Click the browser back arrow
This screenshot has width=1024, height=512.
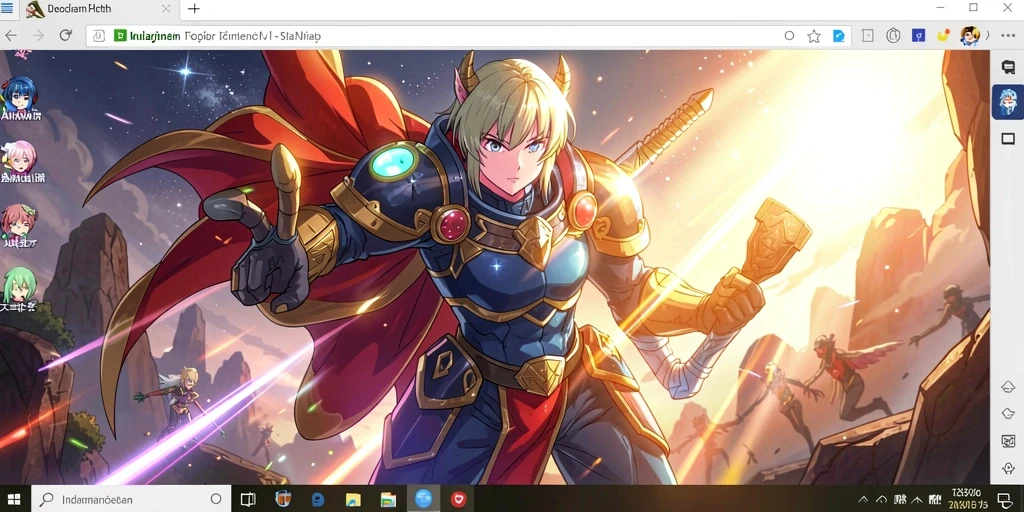tap(11, 36)
